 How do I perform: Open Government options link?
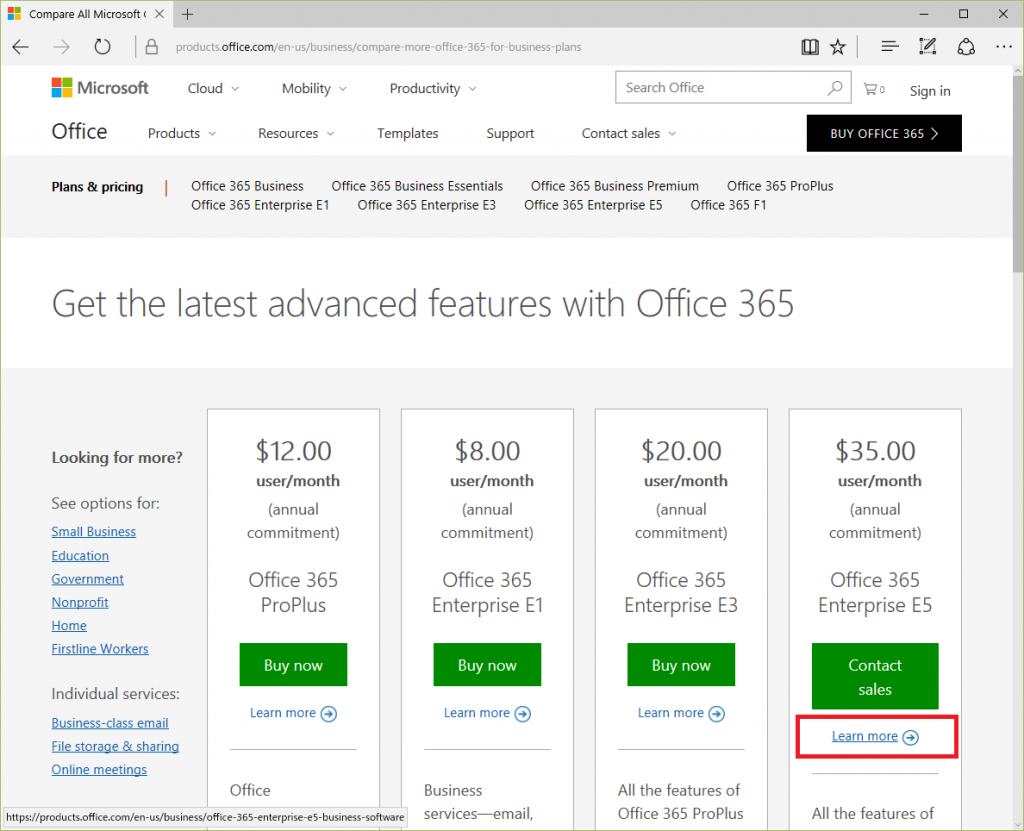tap(88, 579)
